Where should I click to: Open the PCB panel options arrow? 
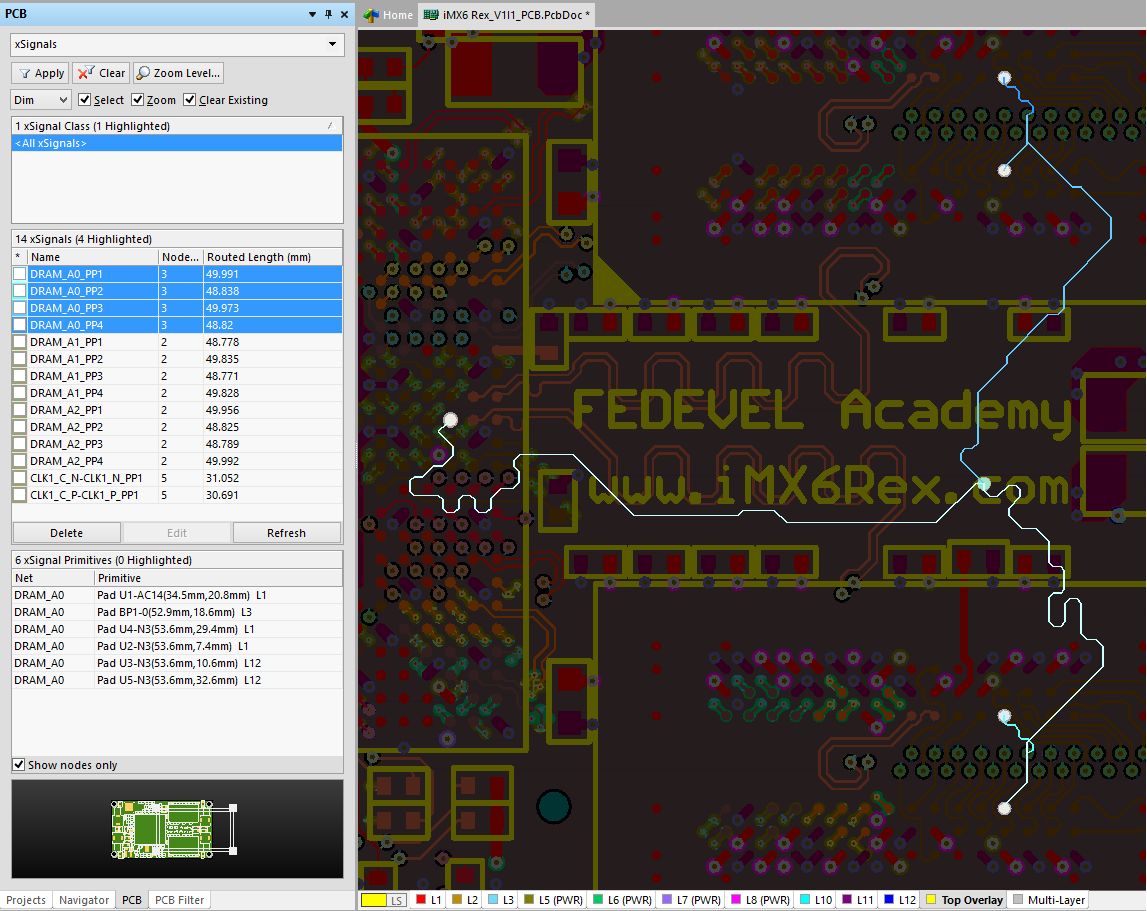coord(312,14)
